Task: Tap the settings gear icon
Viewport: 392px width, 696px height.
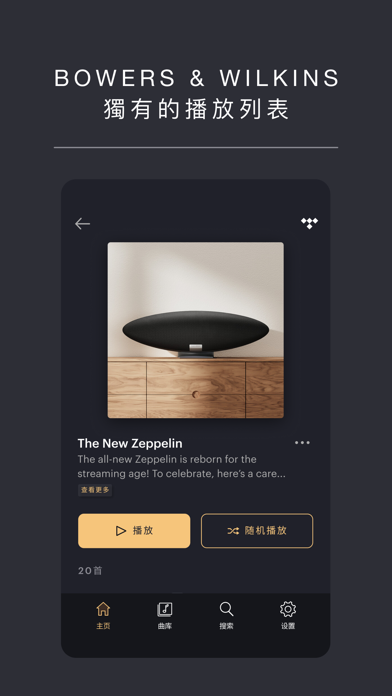Action: (288, 609)
